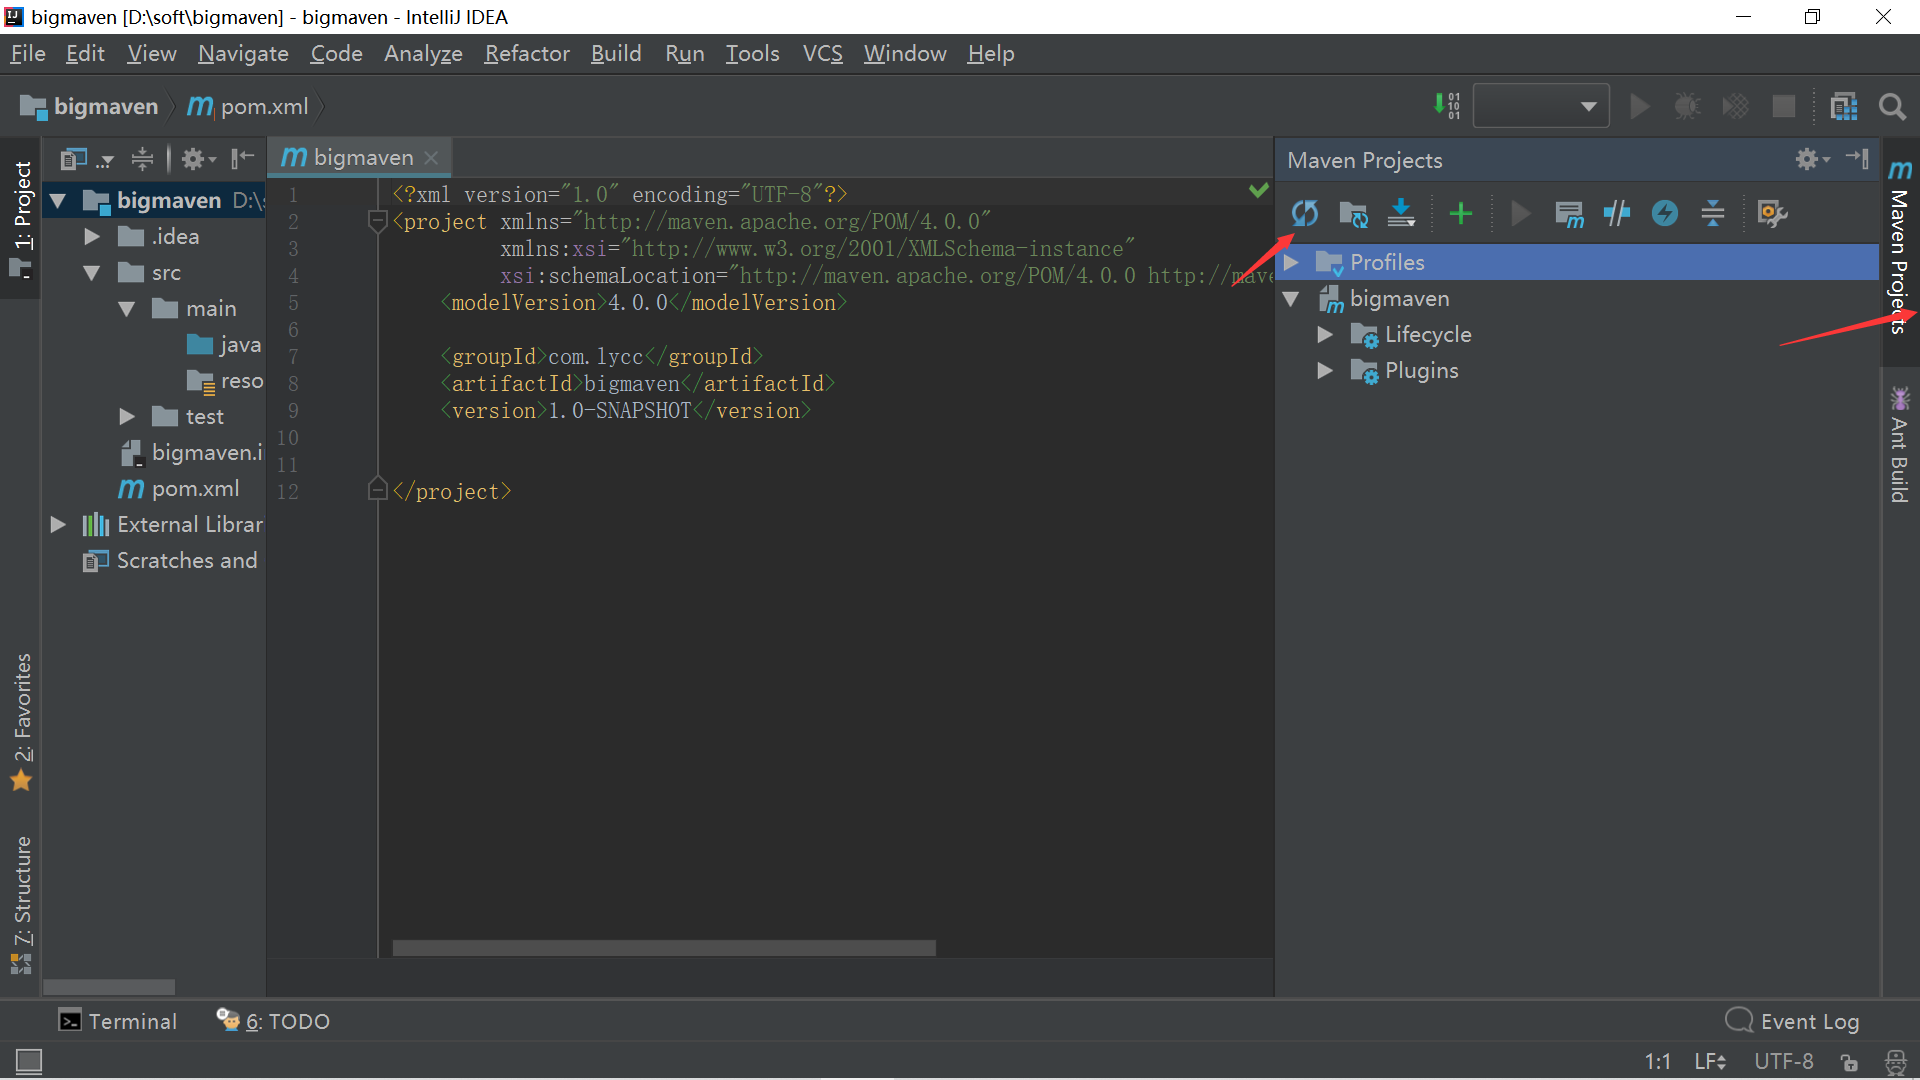
Task: Expand the Plugins node in Maven panel
Action: (1325, 371)
